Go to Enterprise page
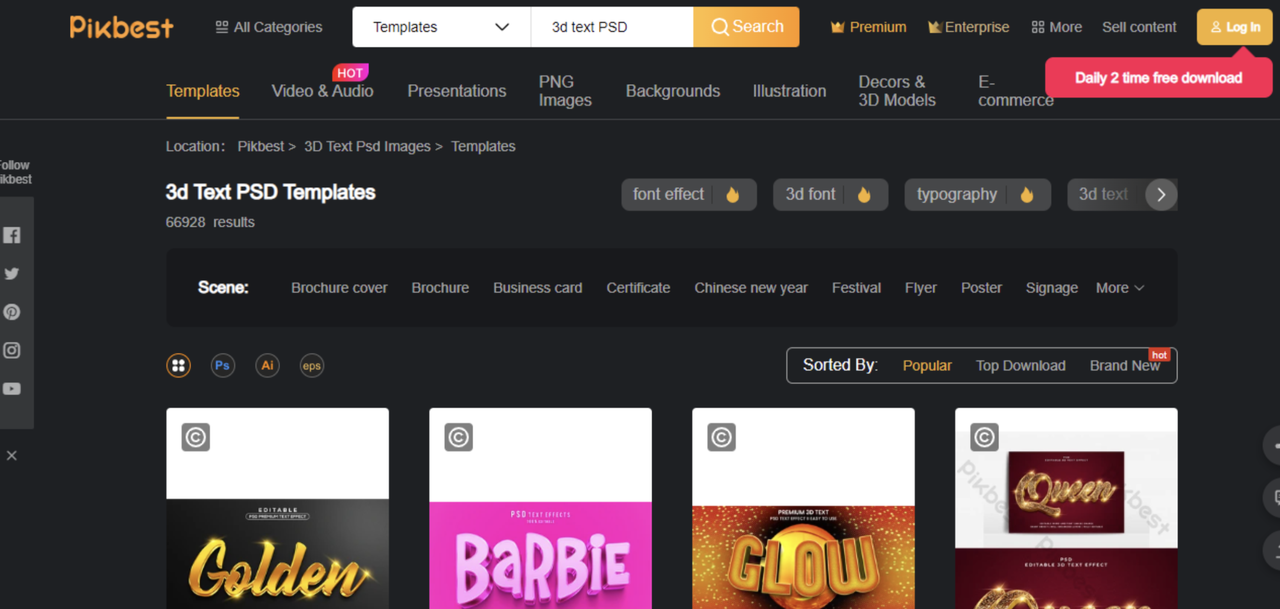This screenshot has width=1280, height=609. (x=968, y=27)
